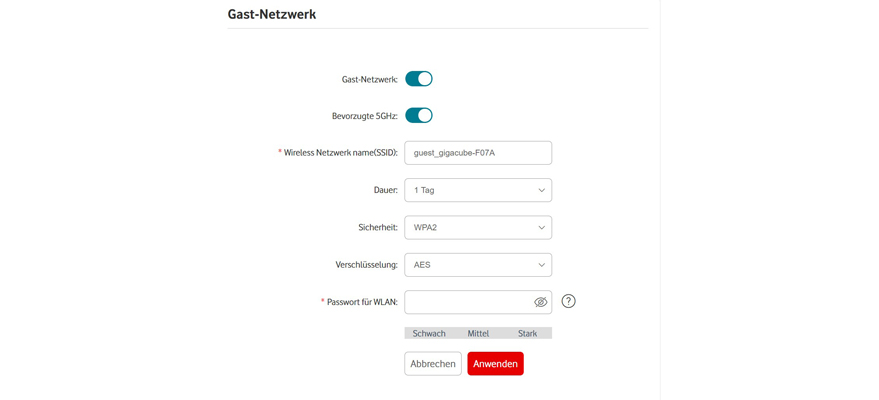Click the Dauer dropdown chevron arrow
This screenshot has height=400, width=879.
click(541, 190)
